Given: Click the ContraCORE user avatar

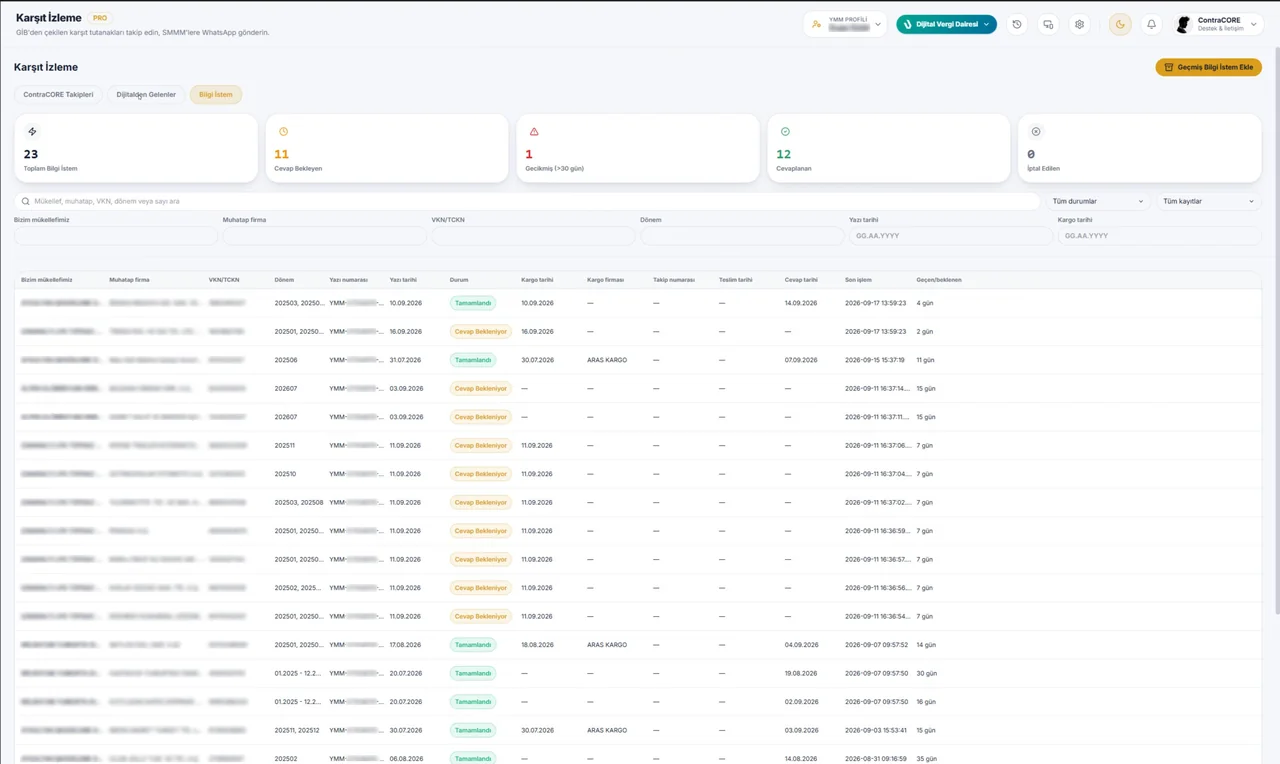Looking at the screenshot, I should coord(1184,24).
